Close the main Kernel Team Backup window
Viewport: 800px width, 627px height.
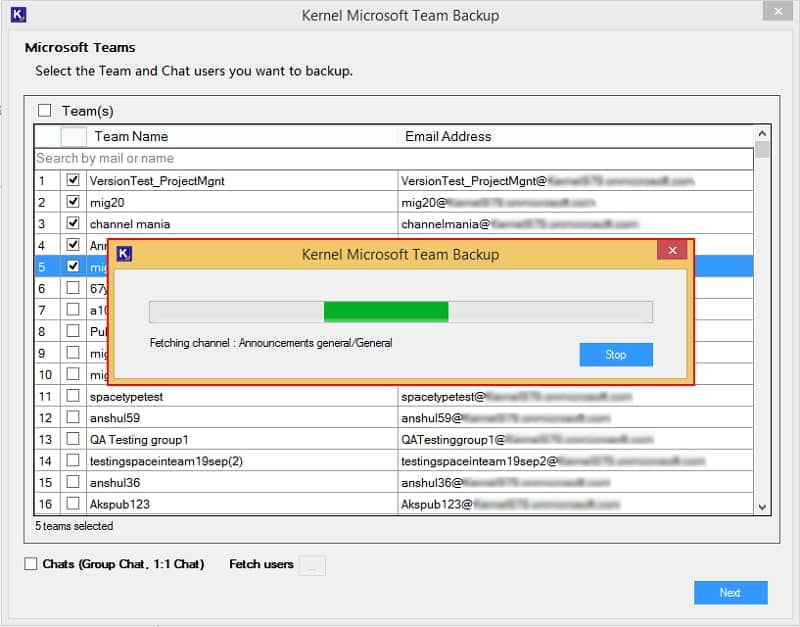[778, 11]
